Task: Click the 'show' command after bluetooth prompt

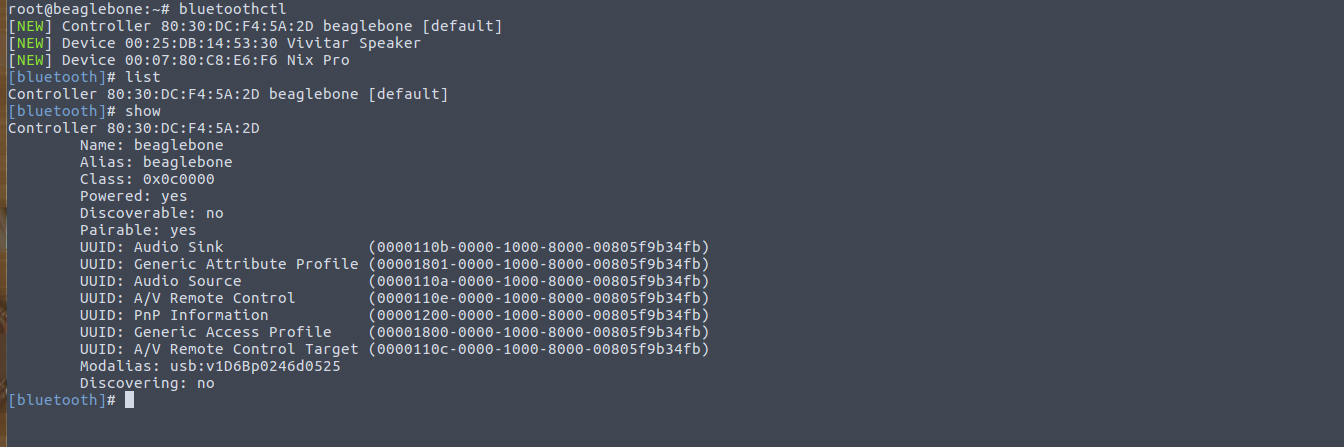Action: pos(143,111)
